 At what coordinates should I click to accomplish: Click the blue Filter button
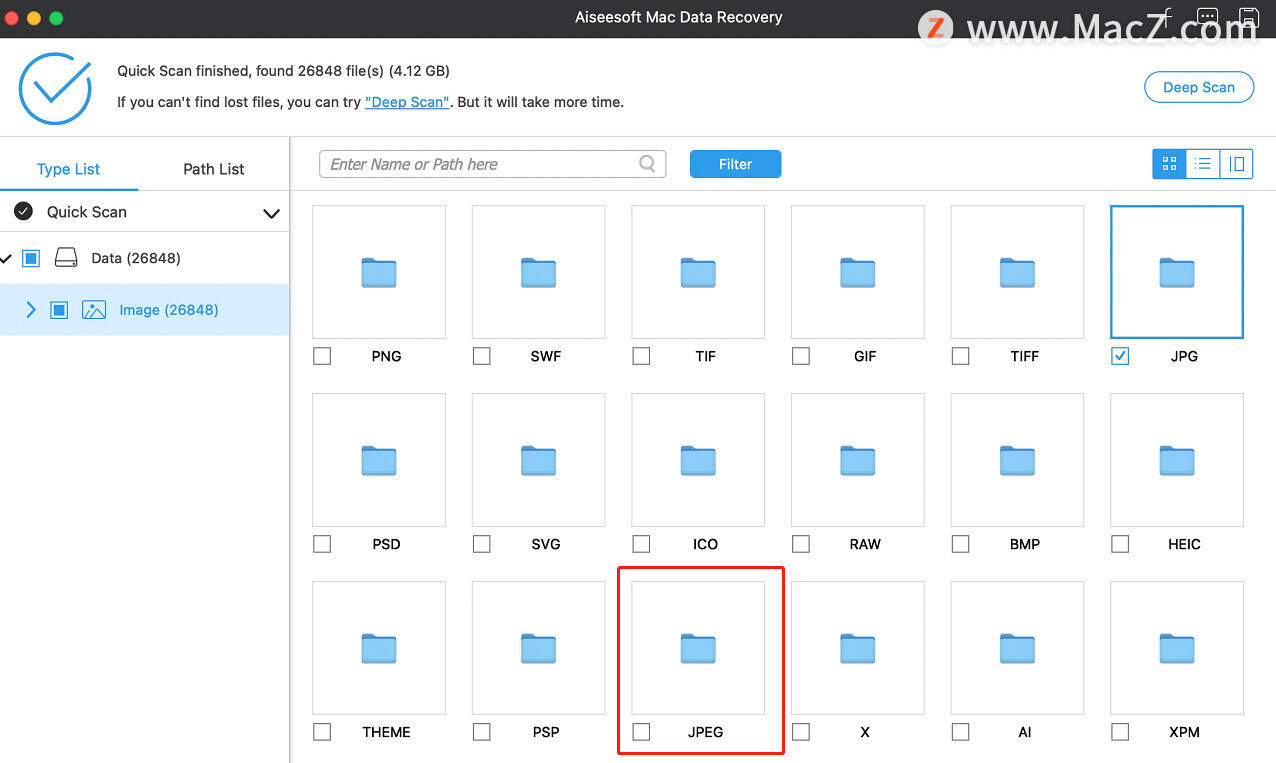[x=735, y=164]
